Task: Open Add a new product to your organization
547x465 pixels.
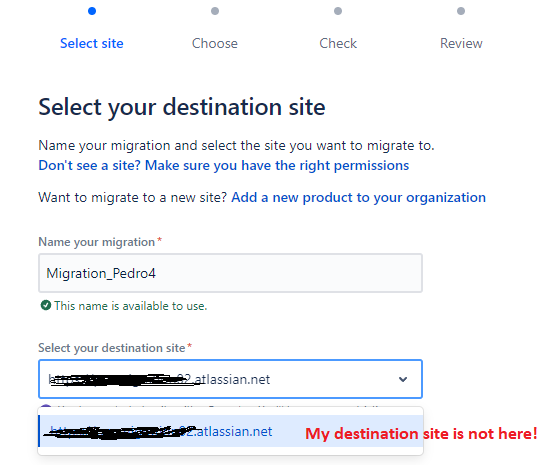Action: coord(358,197)
